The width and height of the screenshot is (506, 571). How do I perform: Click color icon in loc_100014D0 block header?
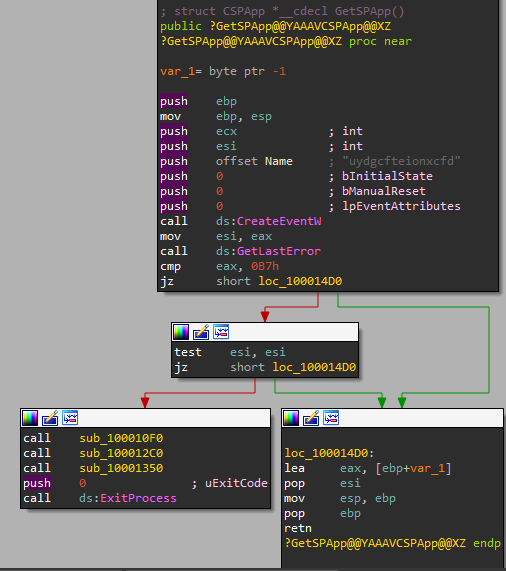(291, 418)
